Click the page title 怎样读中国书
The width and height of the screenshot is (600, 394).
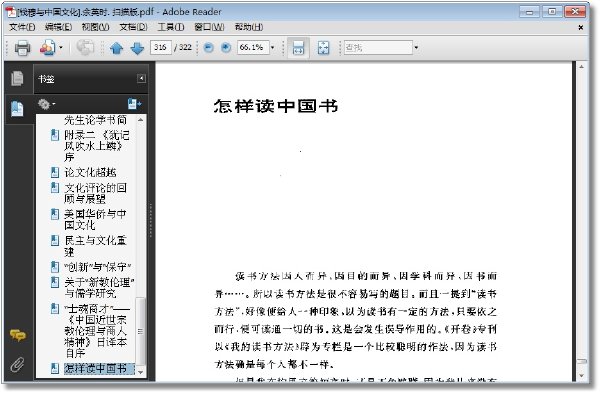pyautogui.click(x=276, y=106)
